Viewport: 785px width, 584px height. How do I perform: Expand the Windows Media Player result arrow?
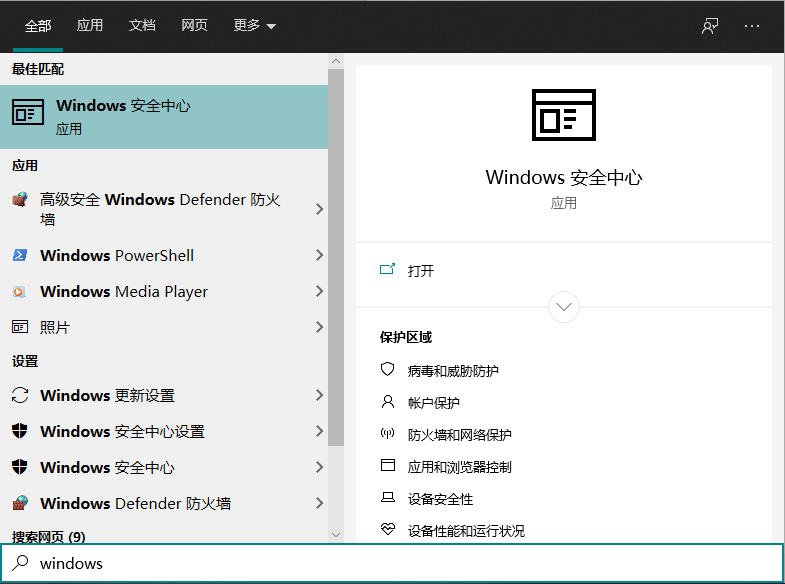[319, 291]
